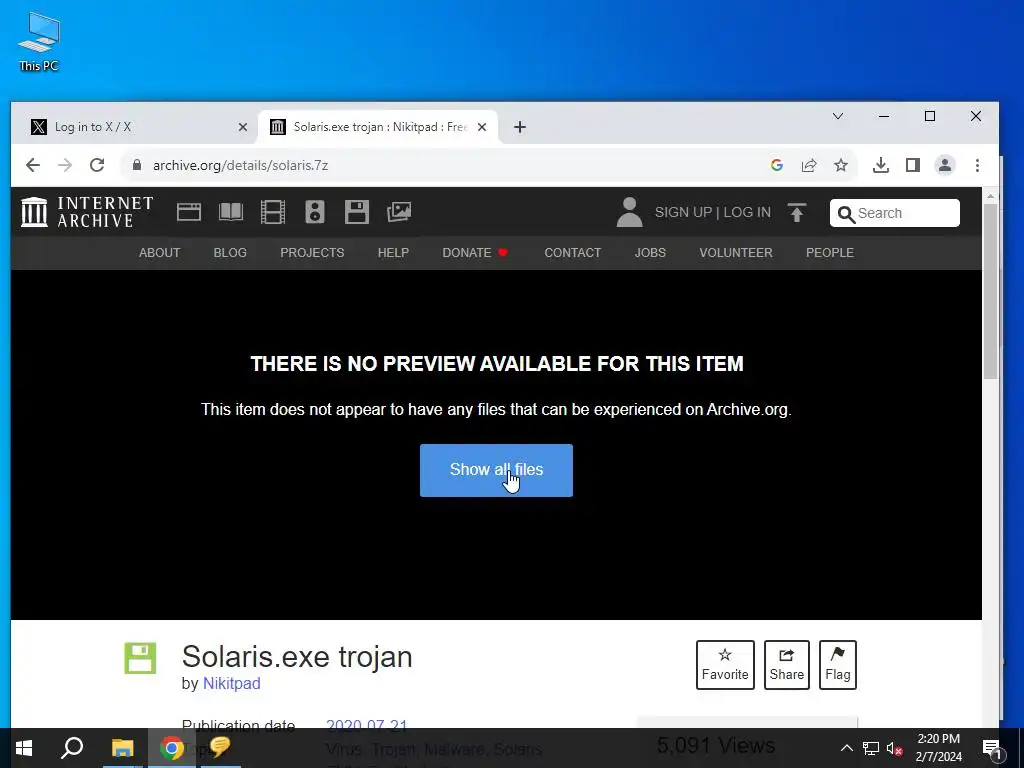Open the ABOUT menu item
This screenshot has height=768, width=1024.
click(x=159, y=253)
